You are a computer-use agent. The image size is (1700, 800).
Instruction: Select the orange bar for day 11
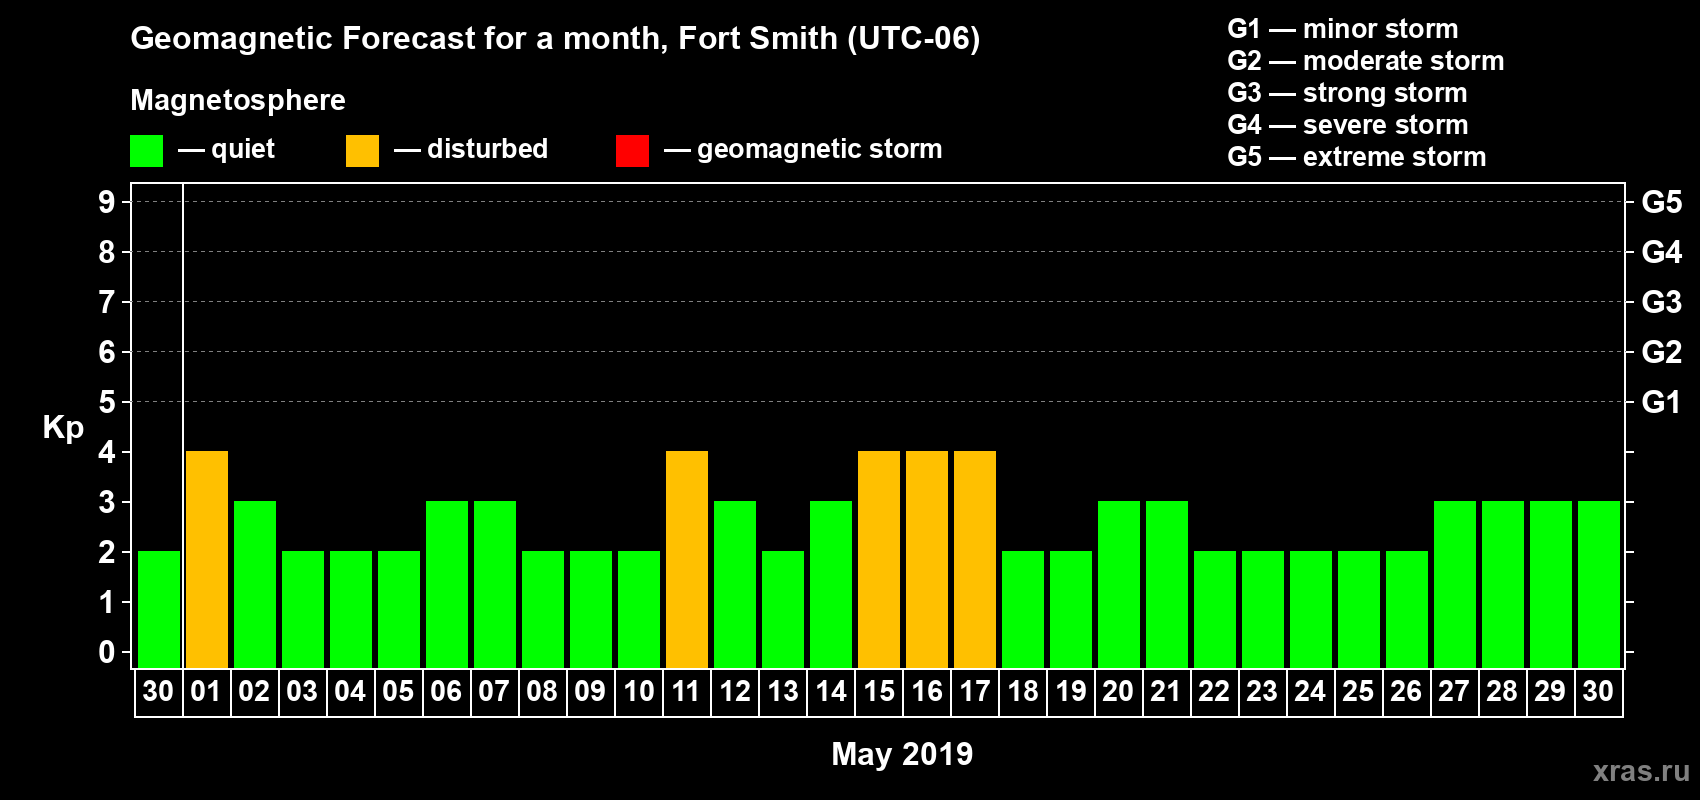tap(687, 559)
